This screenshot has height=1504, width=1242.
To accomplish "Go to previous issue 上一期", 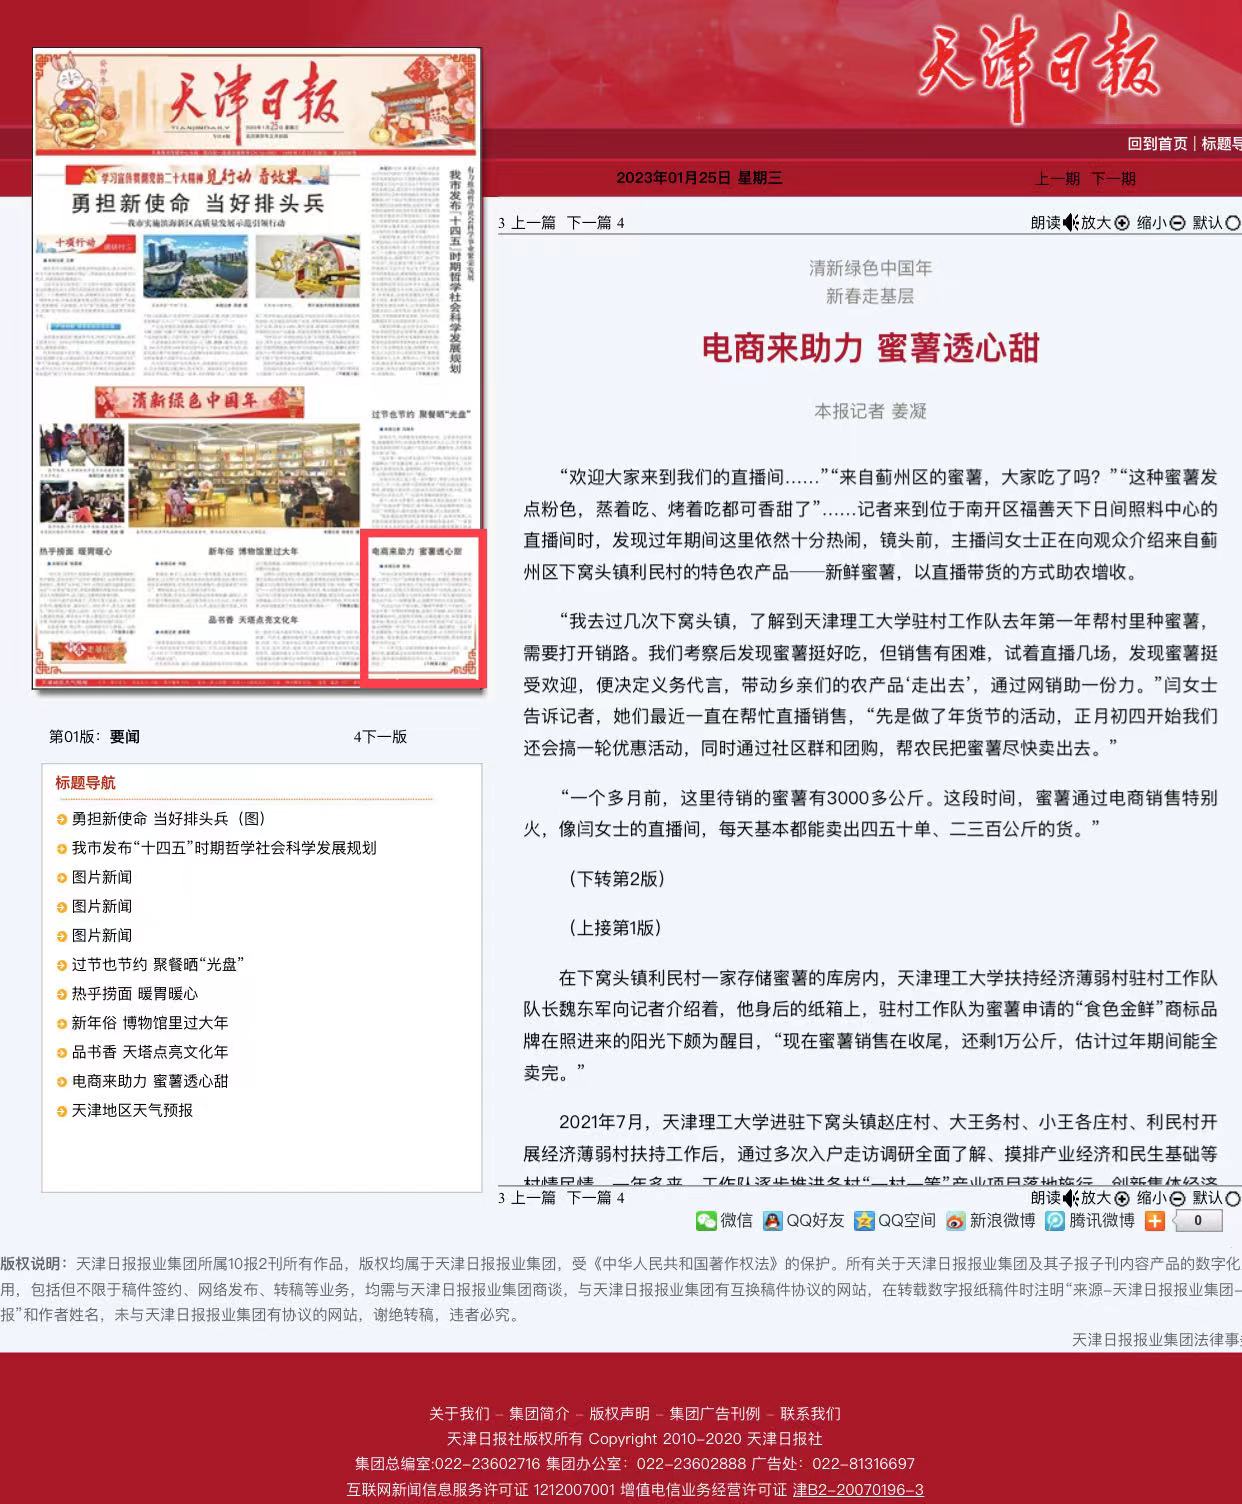I will 1057,179.
